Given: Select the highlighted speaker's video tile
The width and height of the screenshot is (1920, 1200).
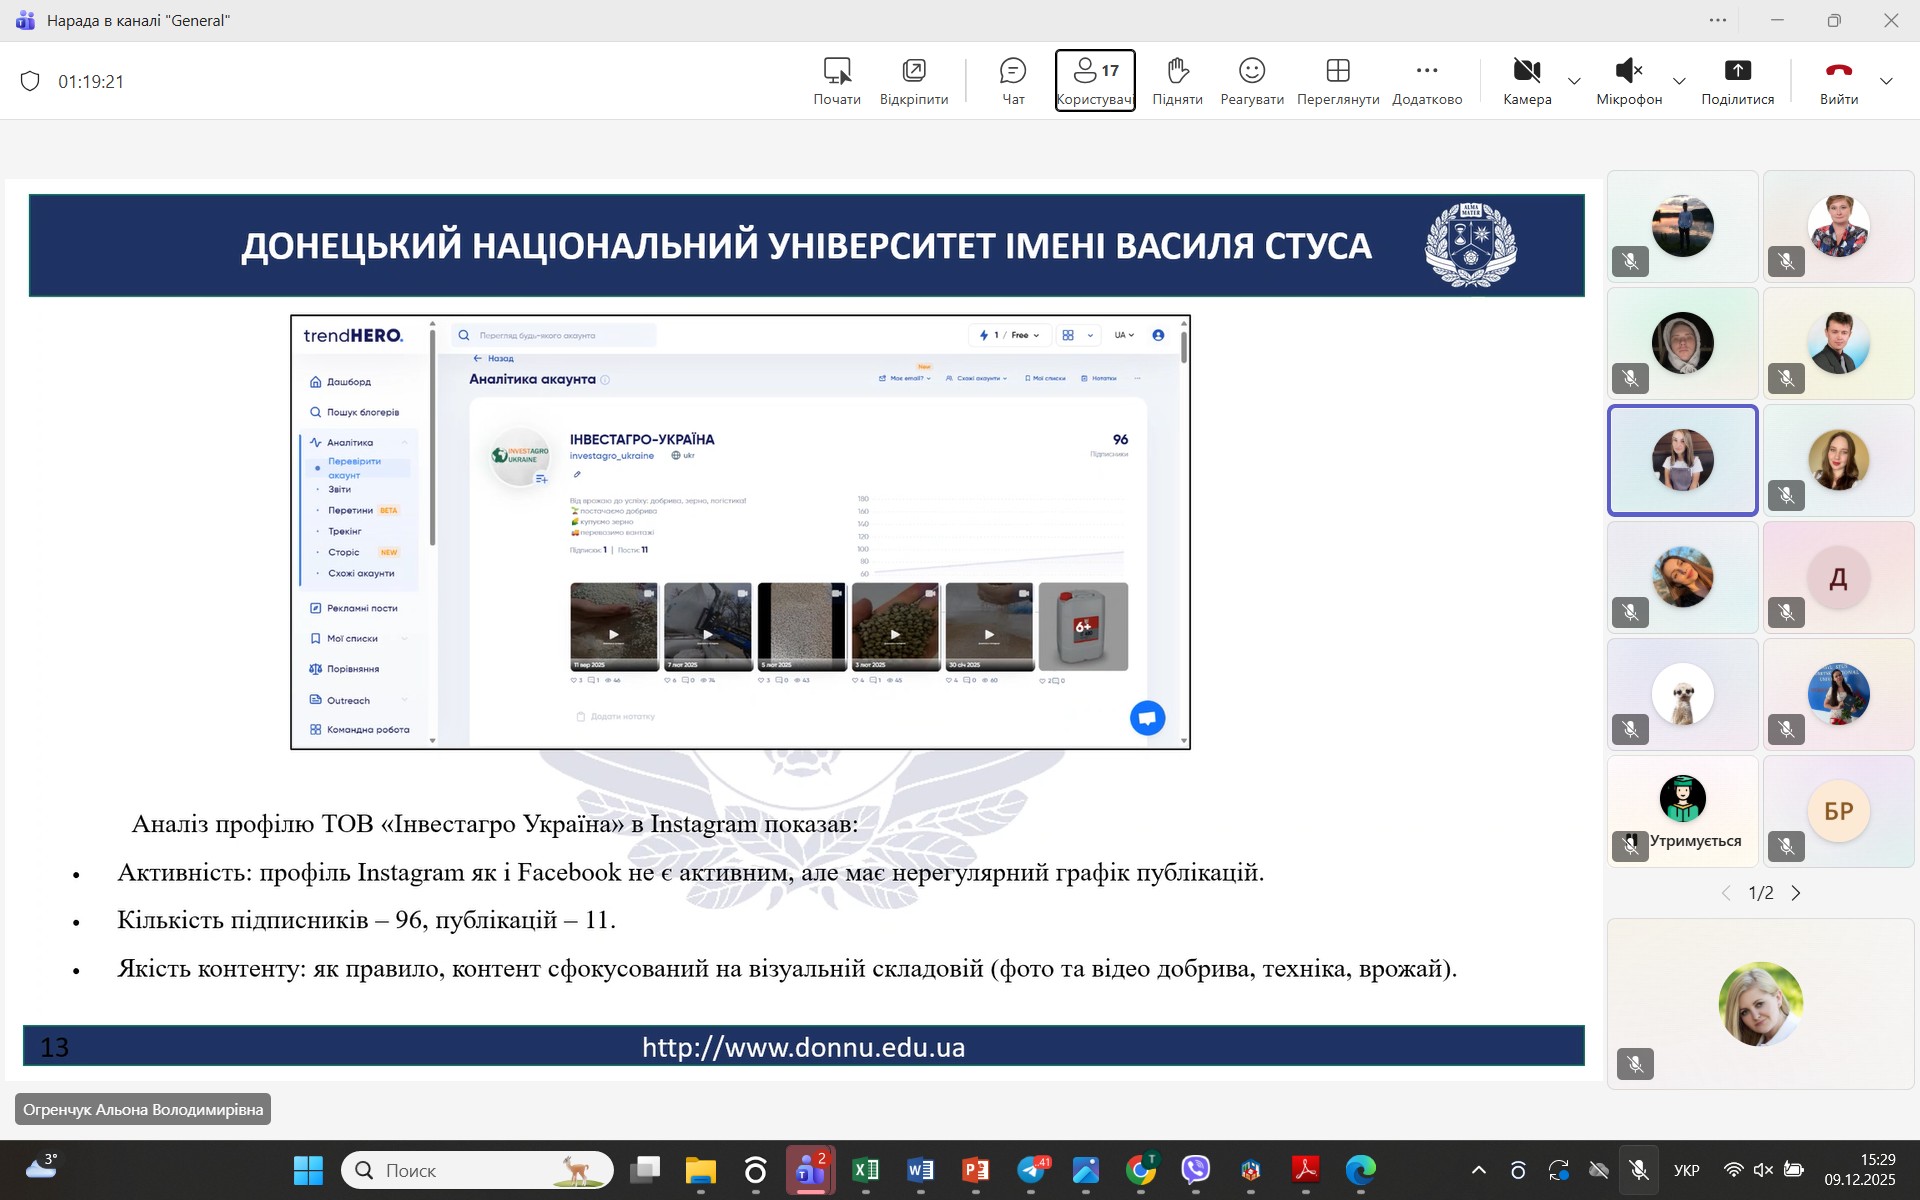Looking at the screenshot, I should [1682, 460].
